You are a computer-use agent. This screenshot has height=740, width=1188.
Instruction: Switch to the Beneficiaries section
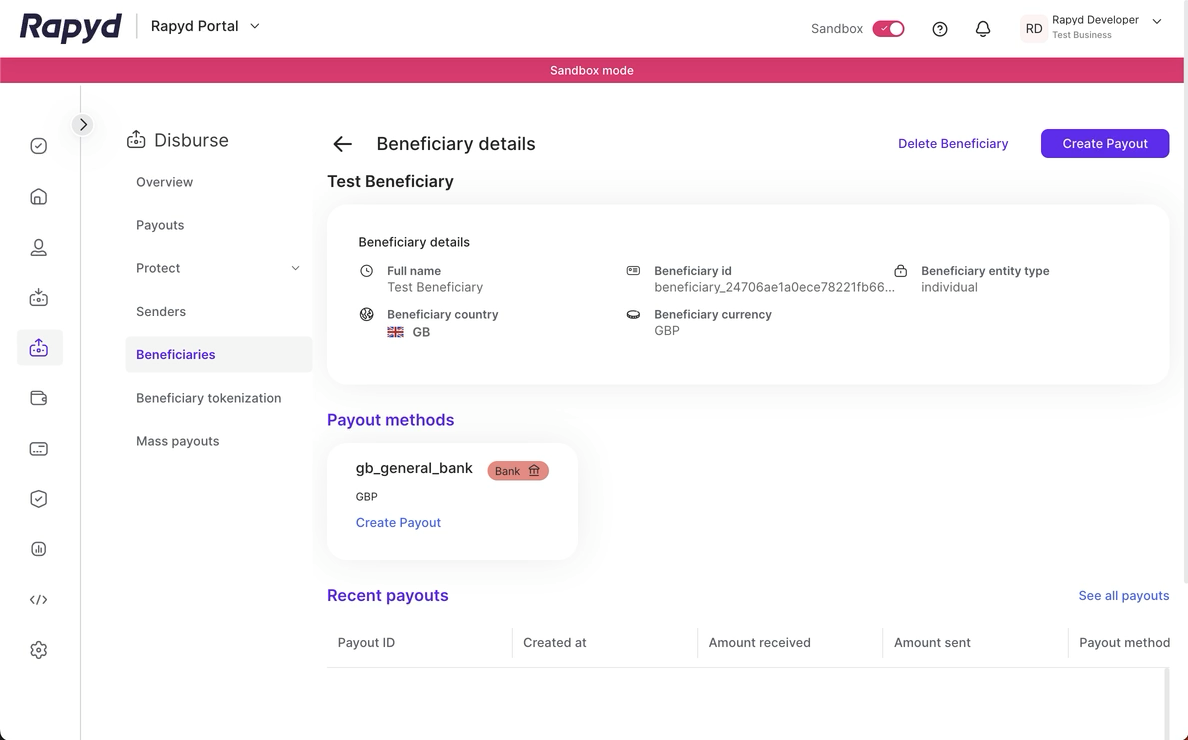pos(176,354)
